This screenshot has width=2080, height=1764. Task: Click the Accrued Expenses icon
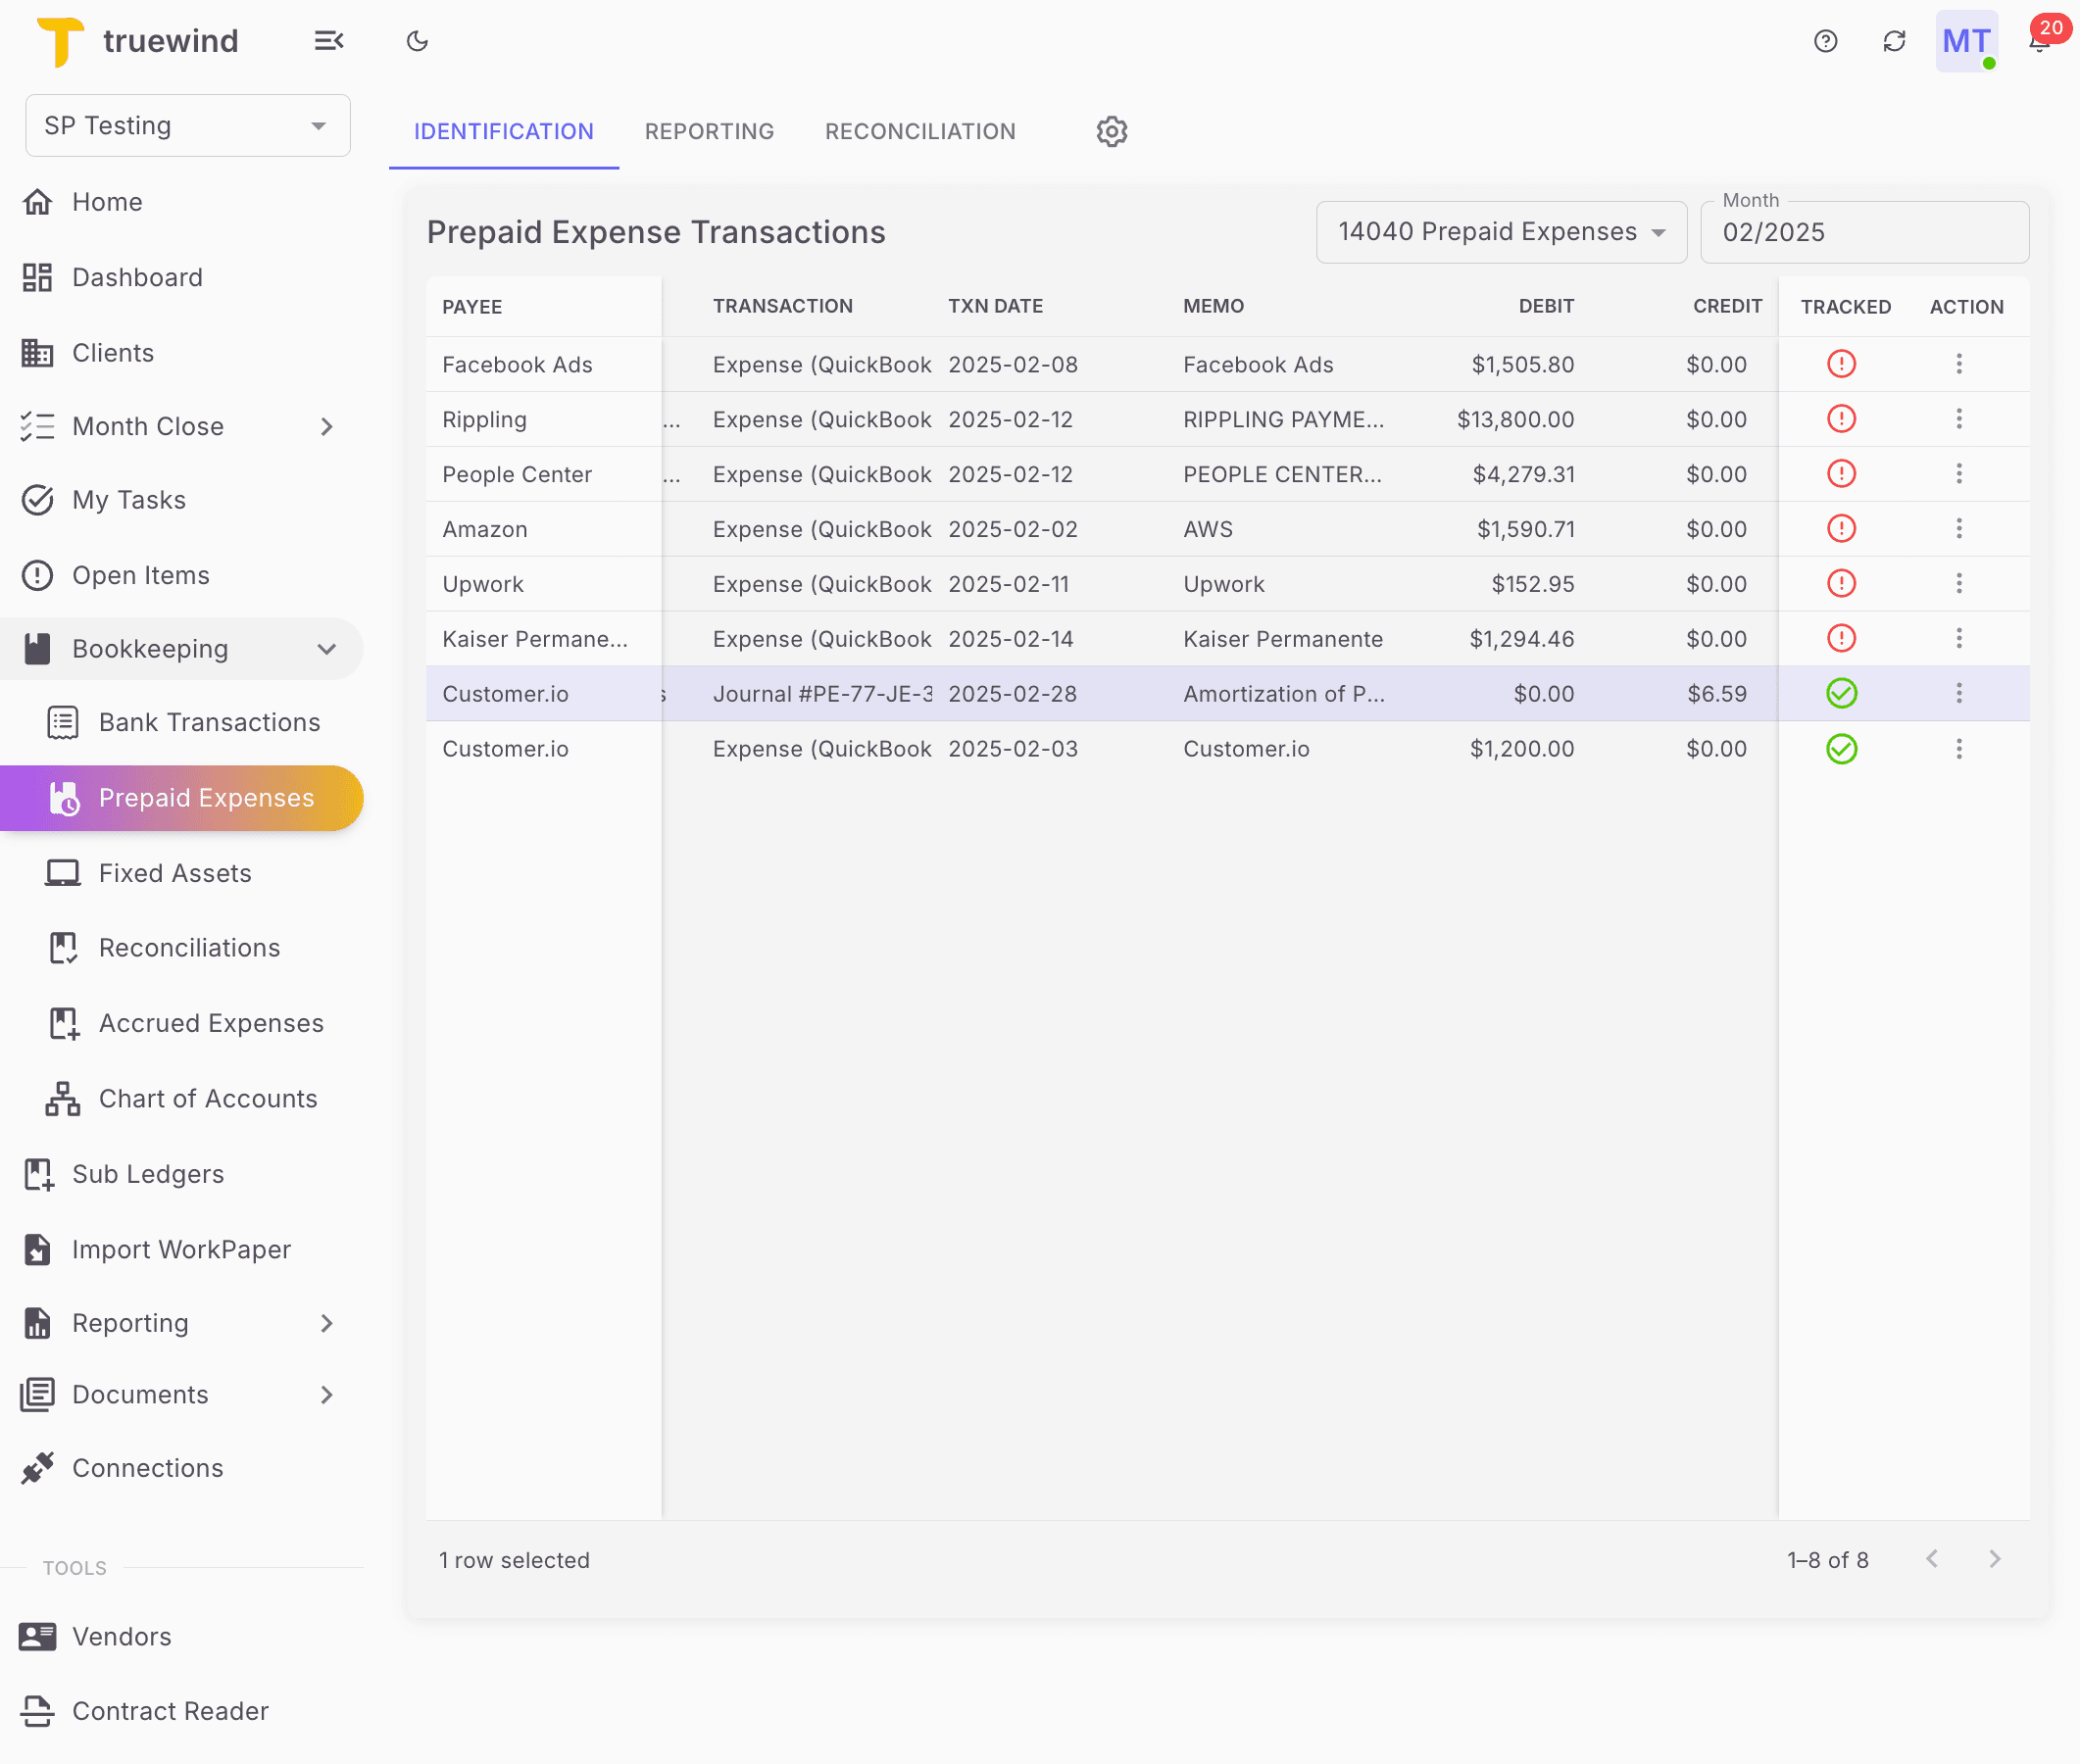pos(62,1022)
